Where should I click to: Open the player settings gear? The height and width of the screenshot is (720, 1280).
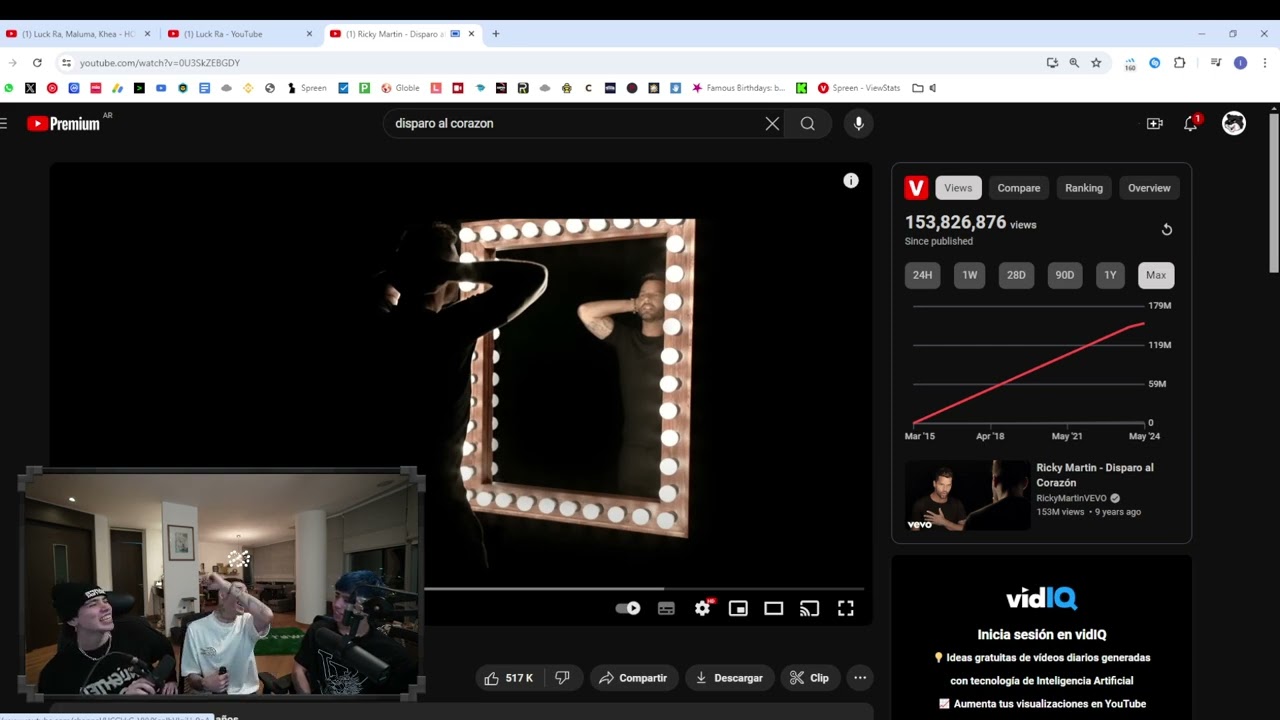[x=703, y=608]
